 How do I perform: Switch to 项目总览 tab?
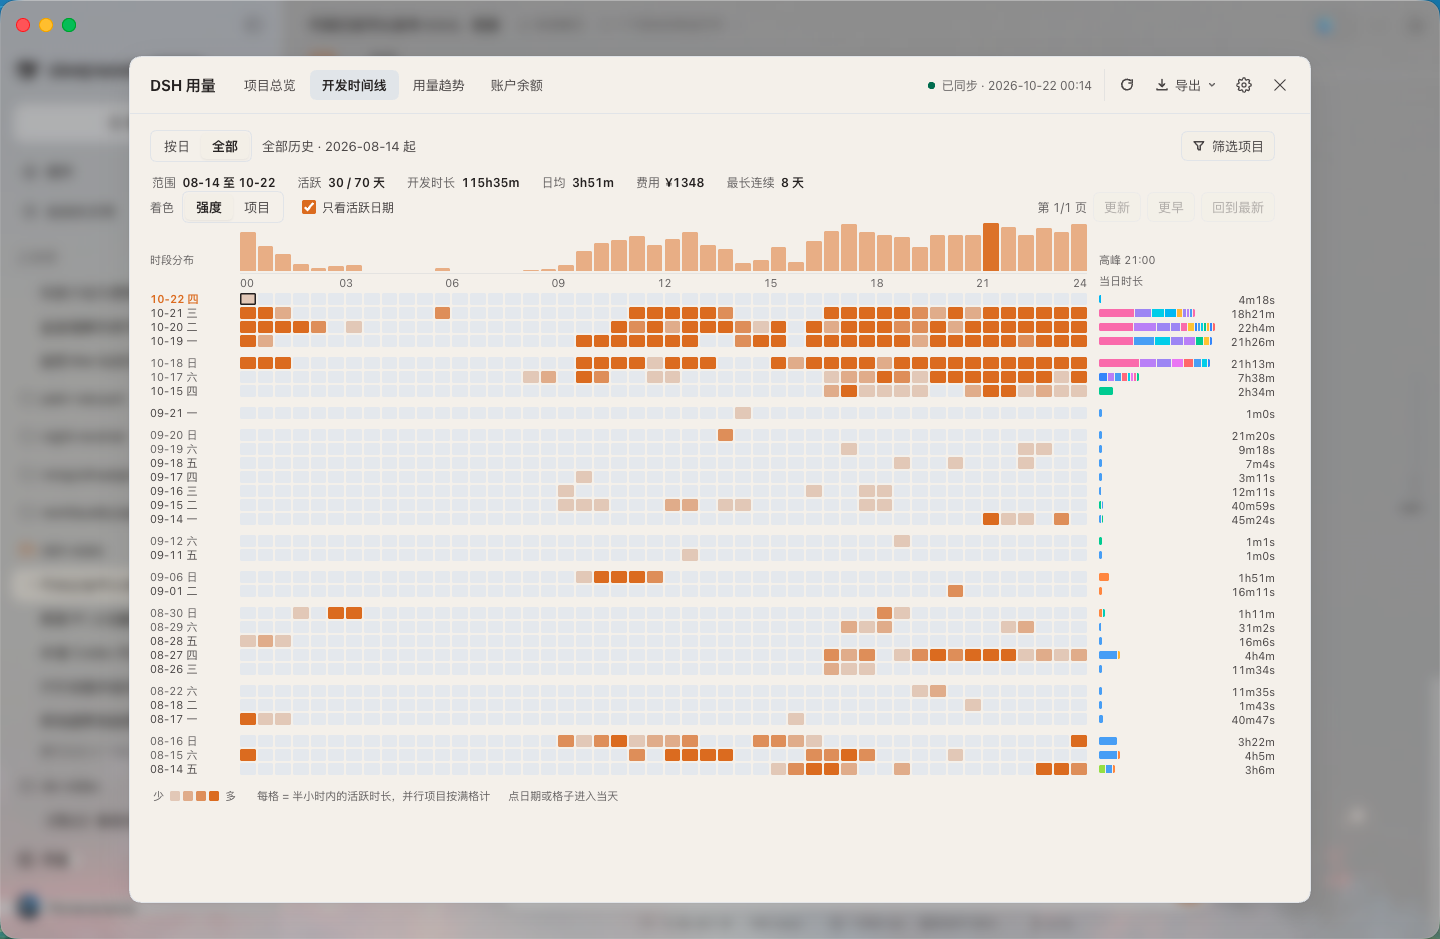(x=270, y=85)
